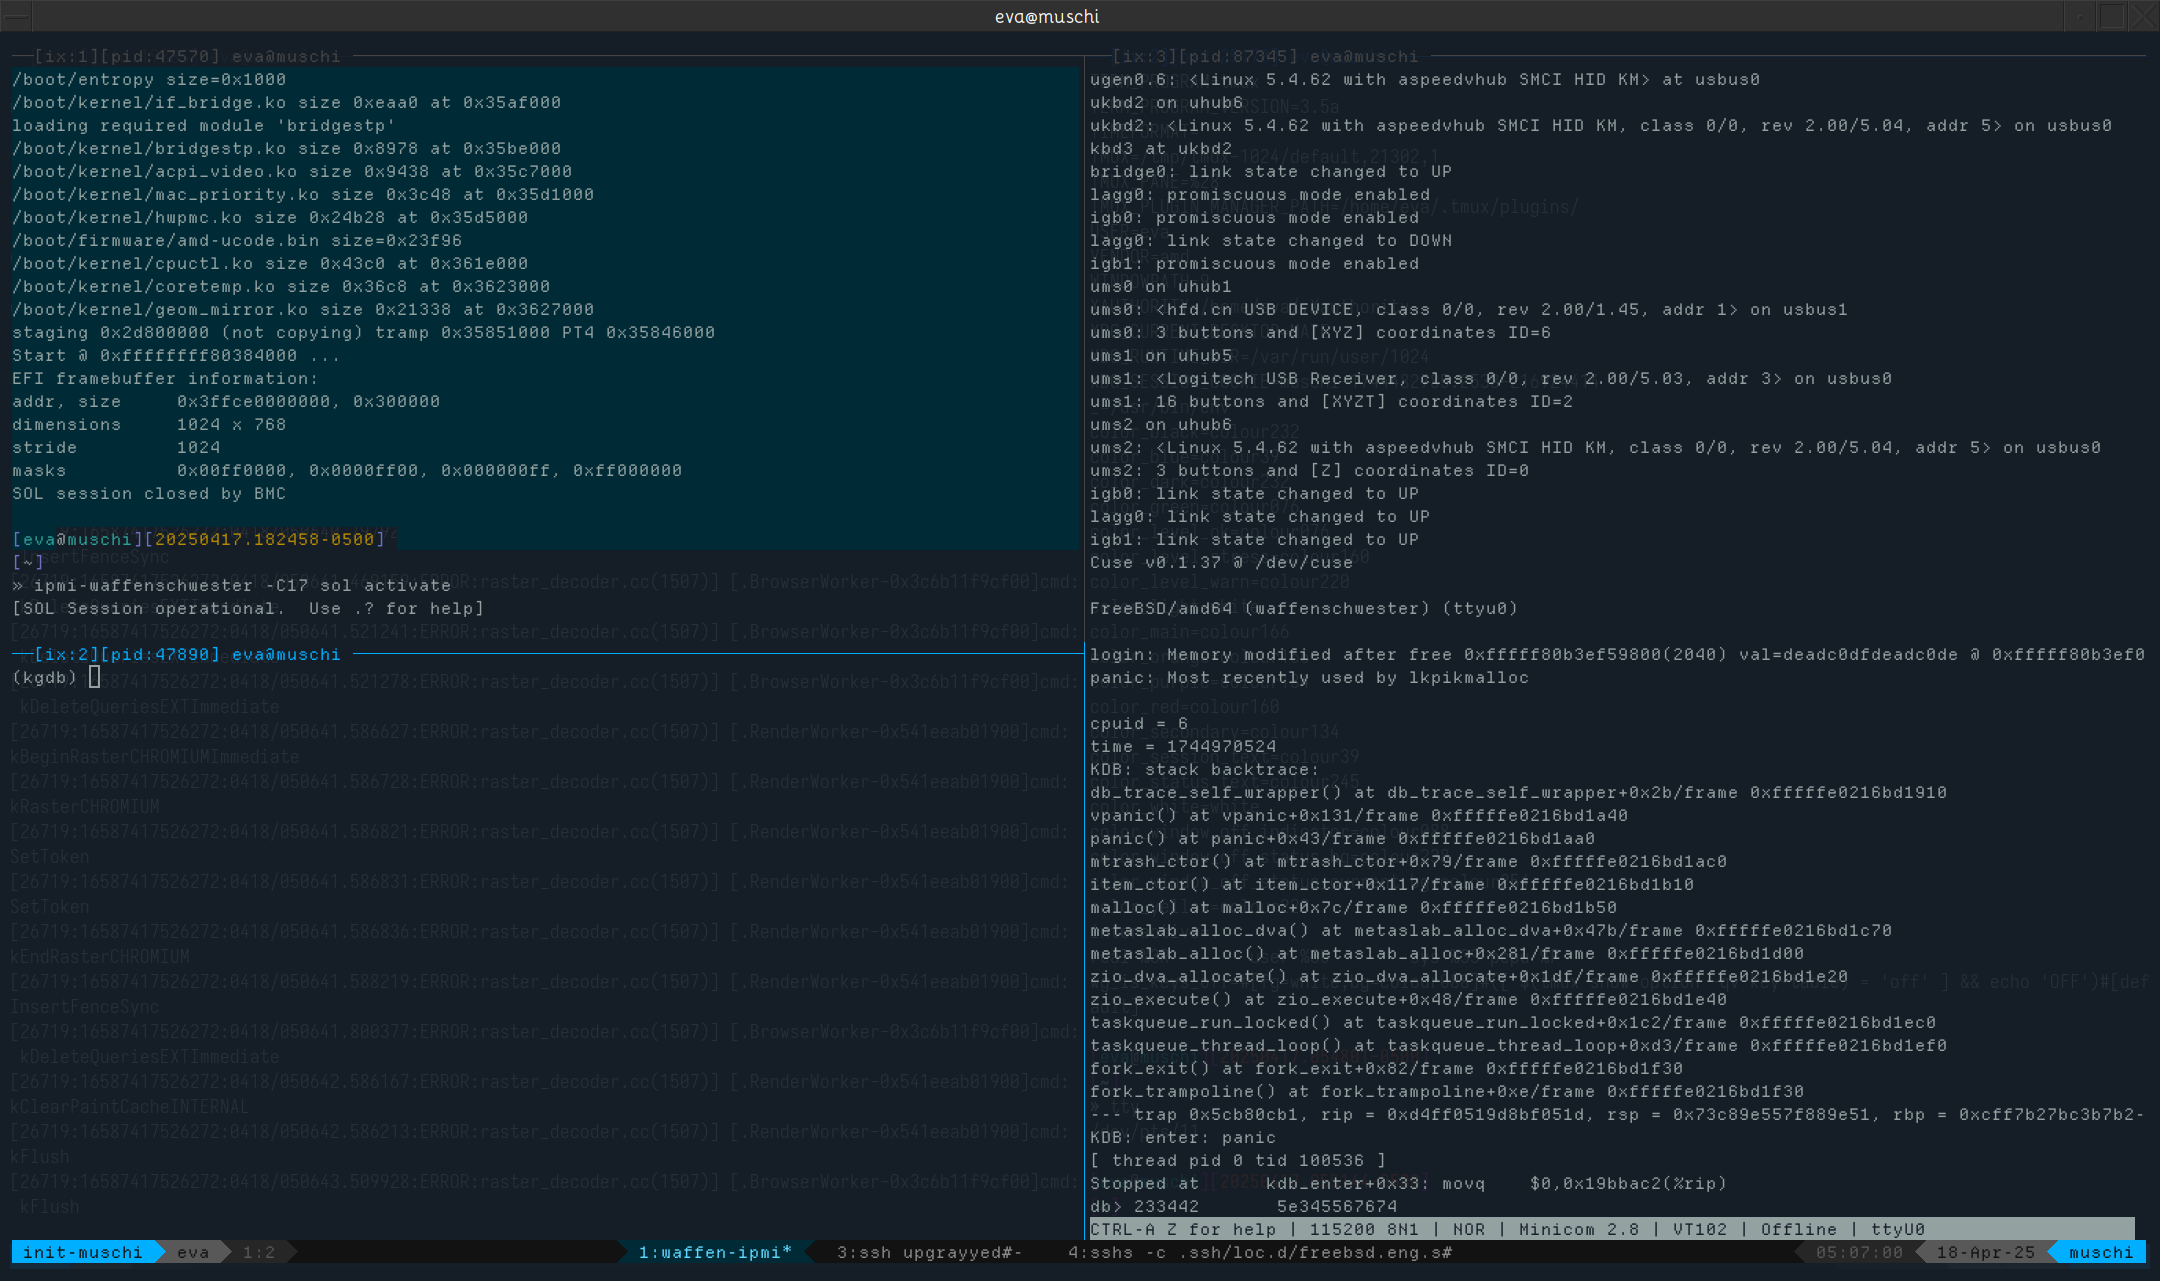Click the 'bridge0: link state changed to UP' line
2160x1281 pixels.
tap(1271, 171)
